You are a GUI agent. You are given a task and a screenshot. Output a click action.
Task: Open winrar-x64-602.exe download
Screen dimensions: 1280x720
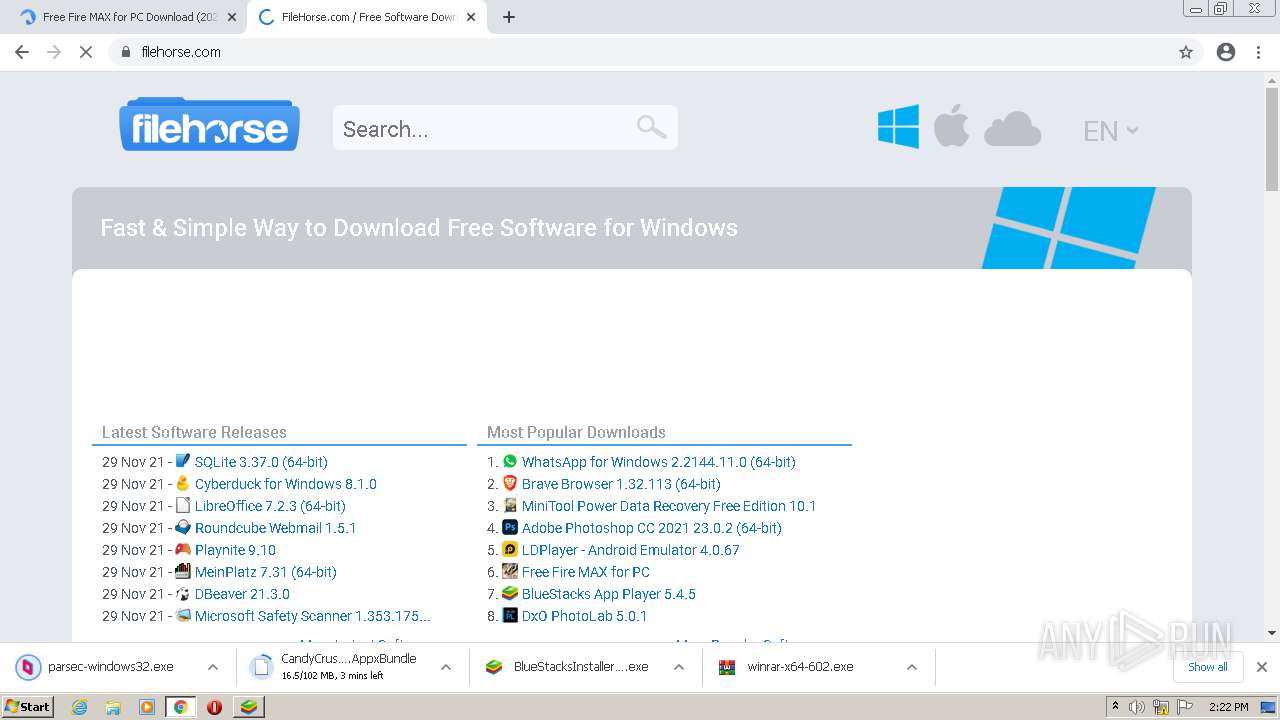pos(800,667)
